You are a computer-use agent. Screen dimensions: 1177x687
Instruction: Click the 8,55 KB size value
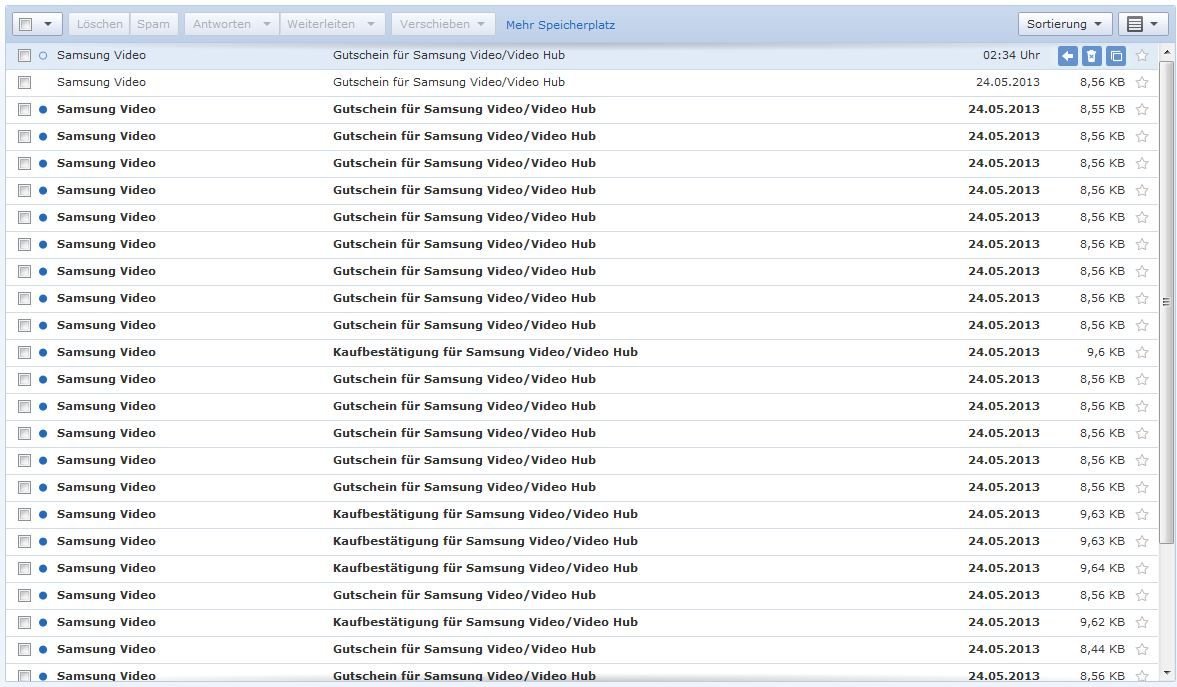click(1103, 110)
